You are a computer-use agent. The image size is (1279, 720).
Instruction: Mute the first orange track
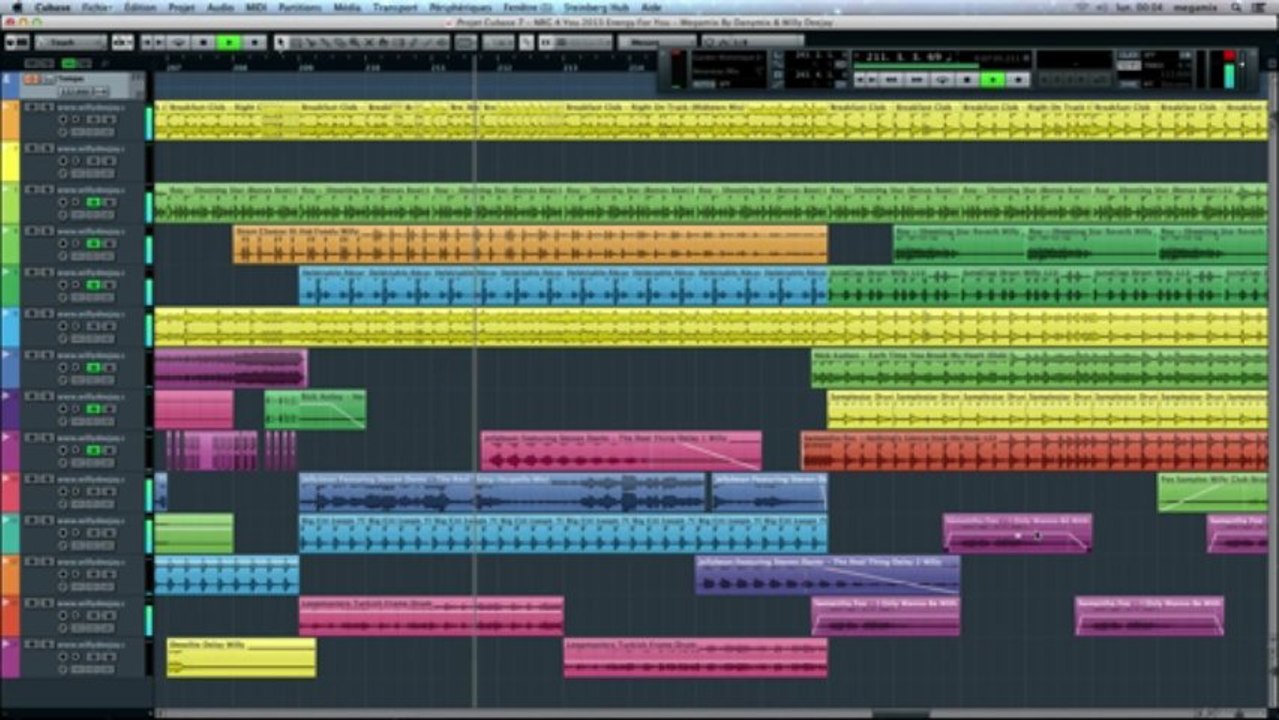pos(30,107)
